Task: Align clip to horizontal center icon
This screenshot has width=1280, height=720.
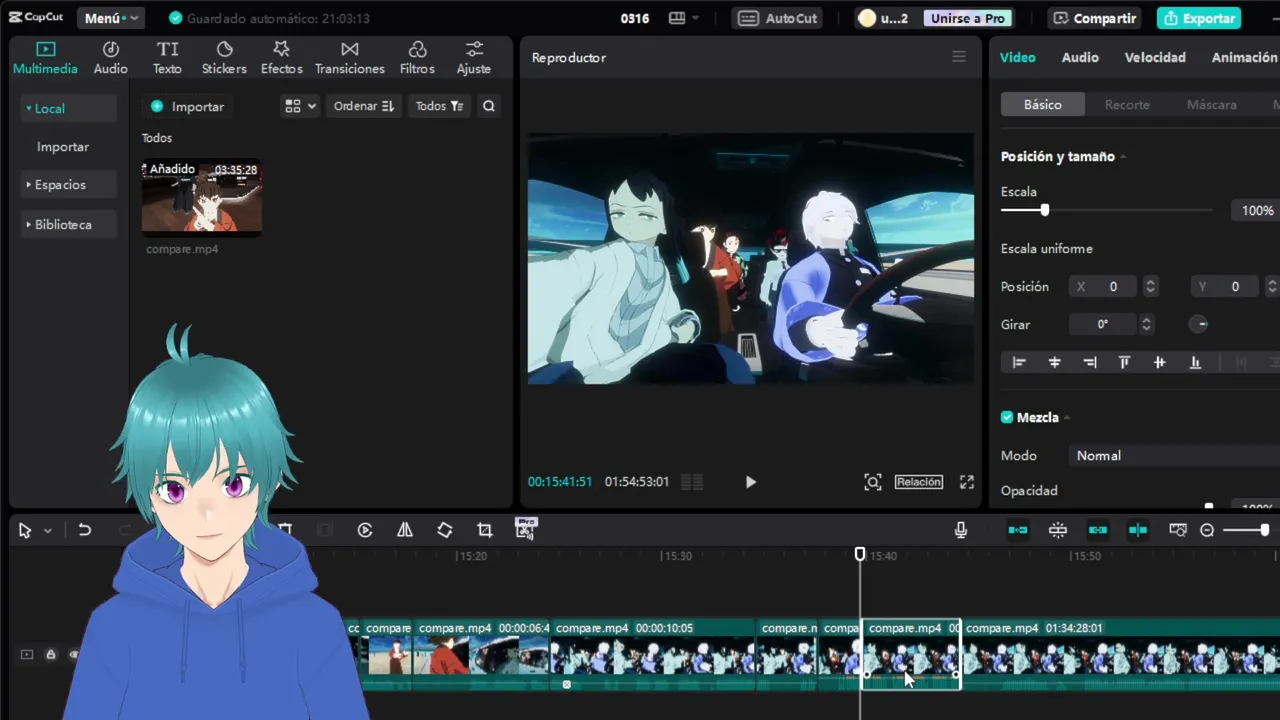Action: pos(1054,363)
